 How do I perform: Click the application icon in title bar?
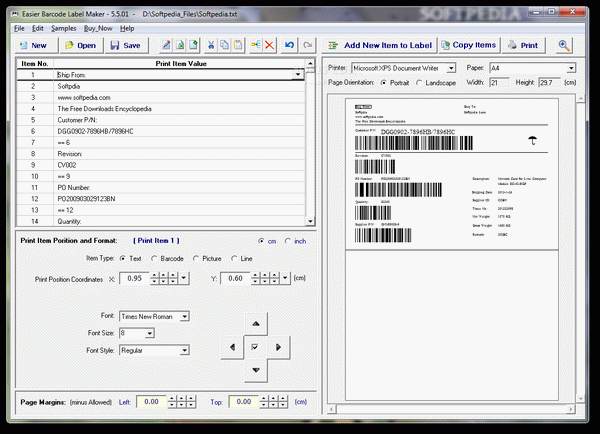coord(15,14)
